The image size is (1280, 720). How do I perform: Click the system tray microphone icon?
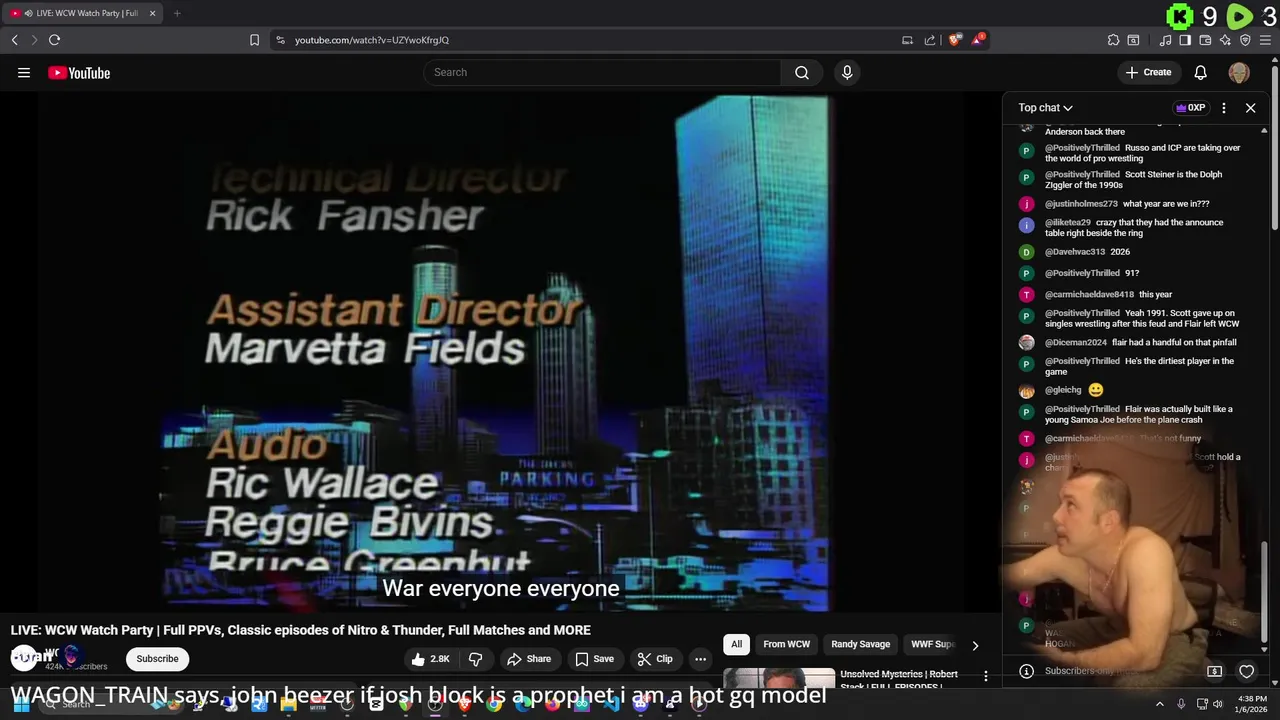point(1180,704)
